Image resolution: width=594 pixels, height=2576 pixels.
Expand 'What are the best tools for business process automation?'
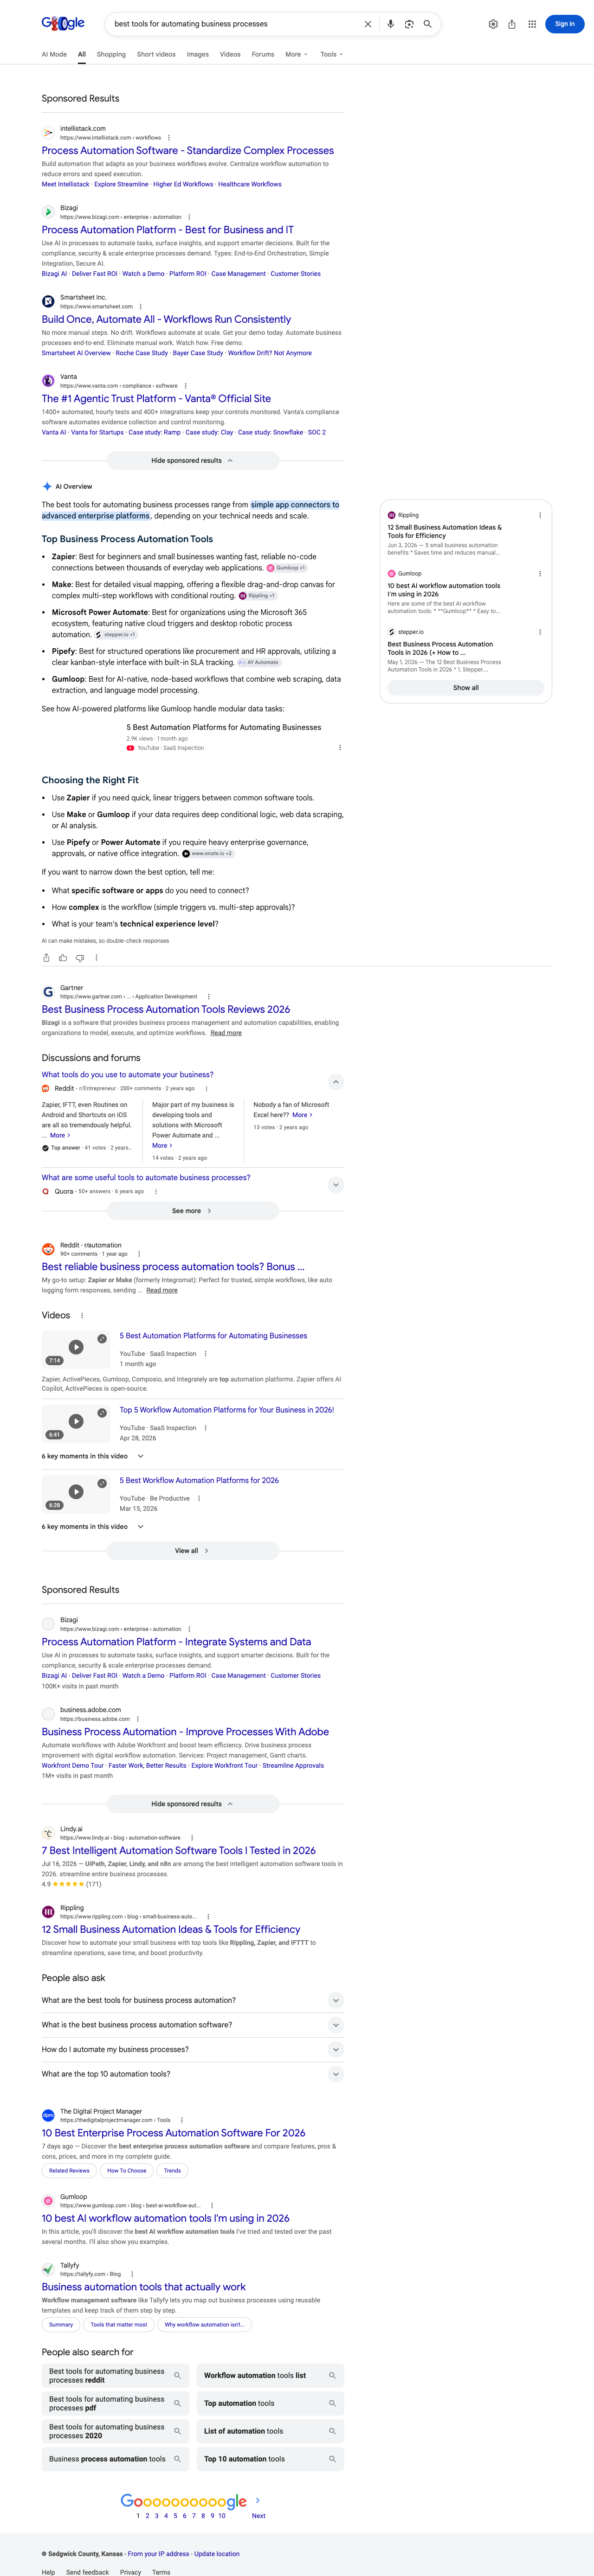[192, 2000]
